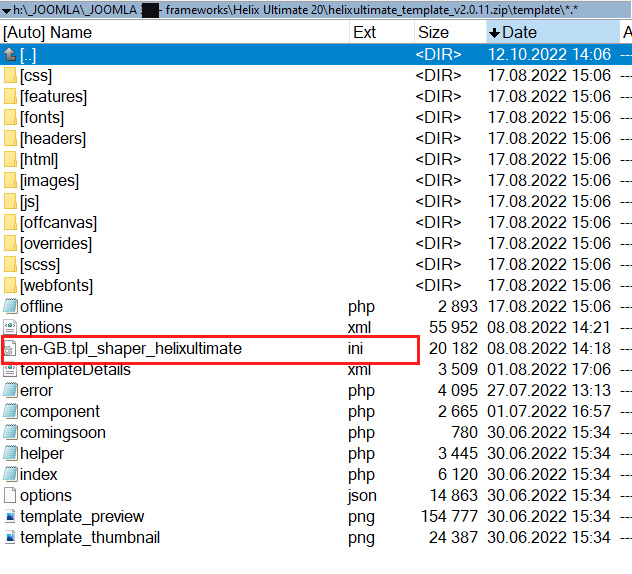This screenshot has width=632, height=574.
Task: Sort files by the Size column header
Action: (x=450, y=32)
